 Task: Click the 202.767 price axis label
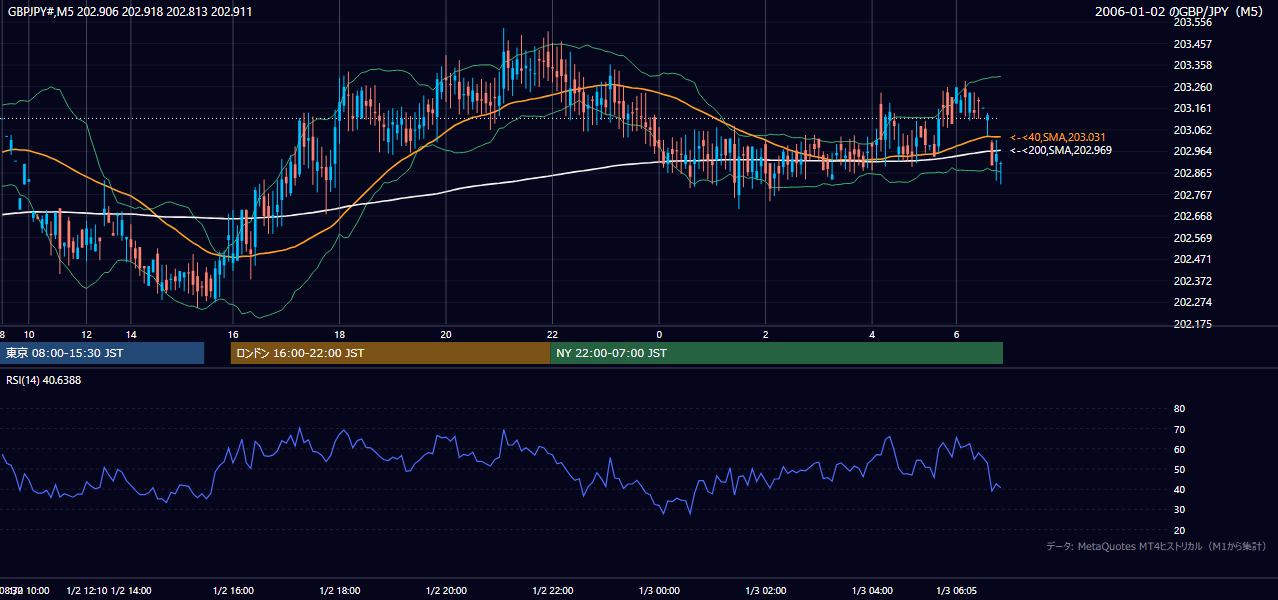tap(1192, 195)
